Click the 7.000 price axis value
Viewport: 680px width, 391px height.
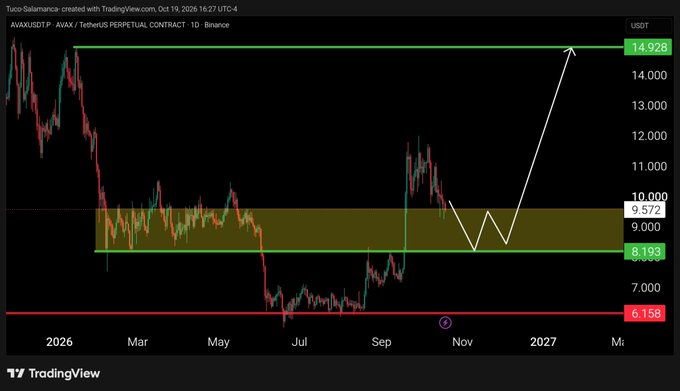646,288
